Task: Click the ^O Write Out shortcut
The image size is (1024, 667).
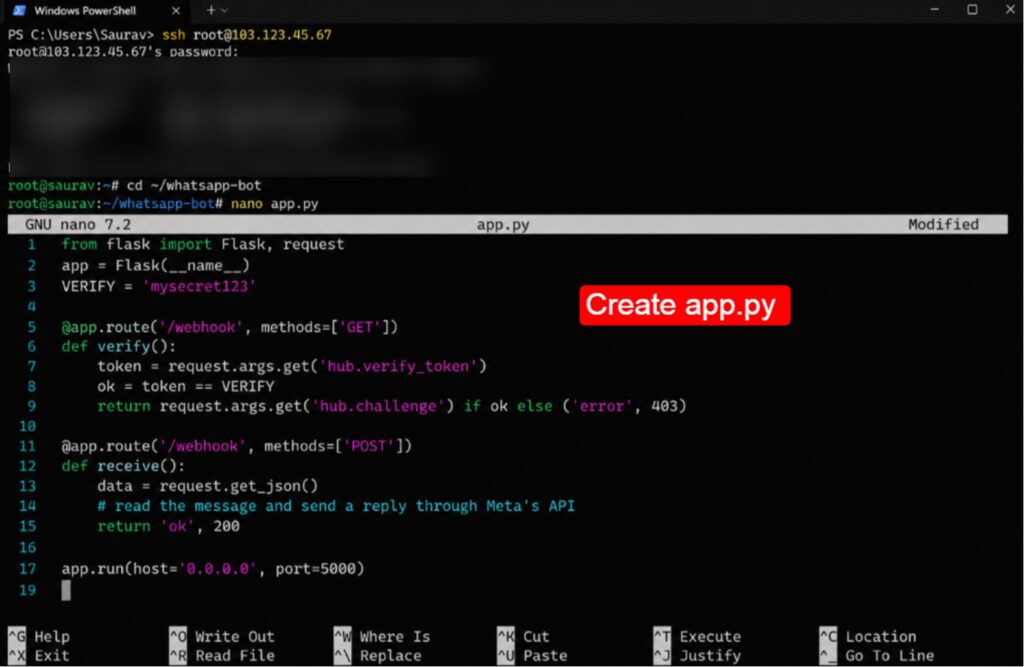Action: [222, 636]
